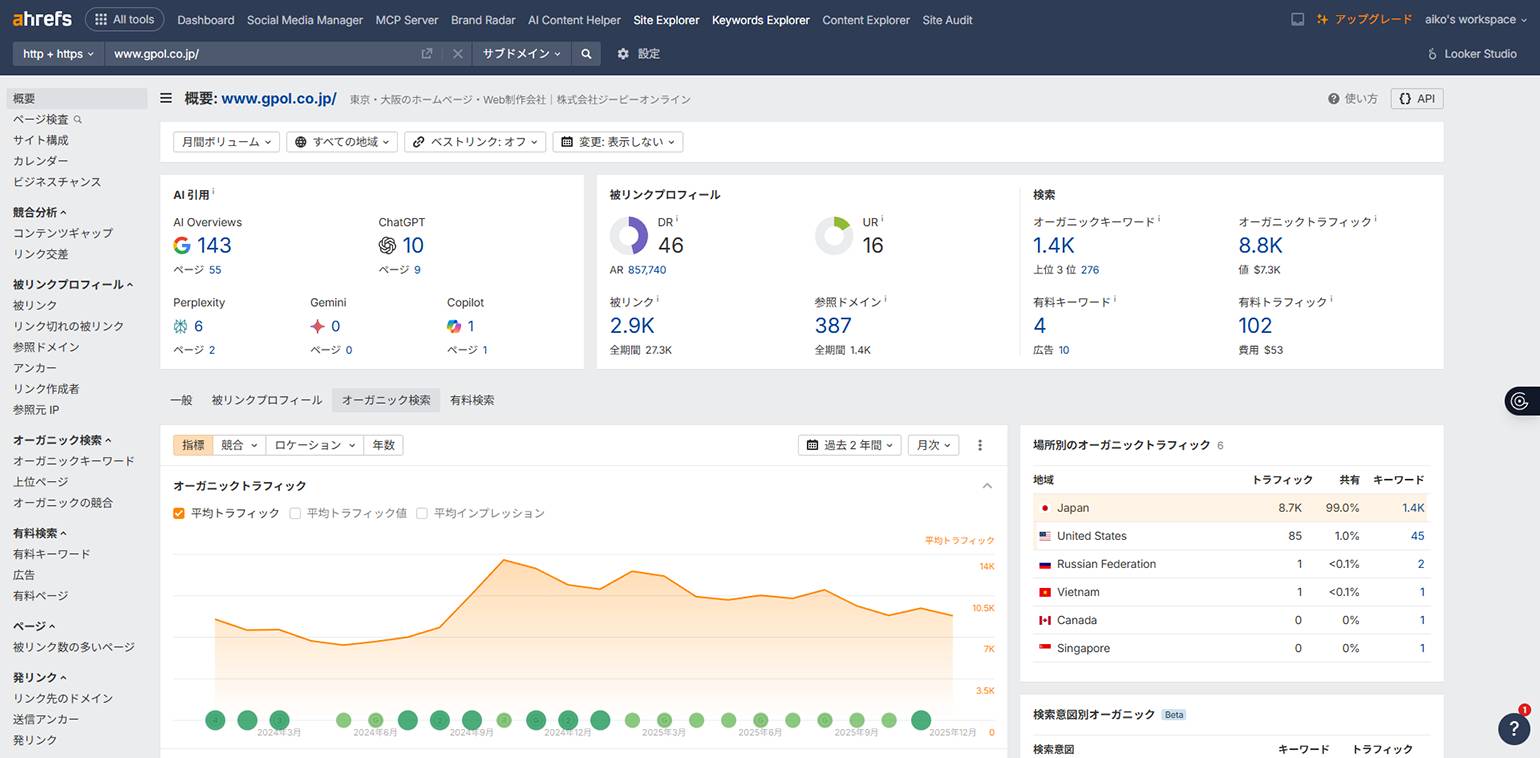Click the search magnifier icon in URL bar

[x=586, y=54]
